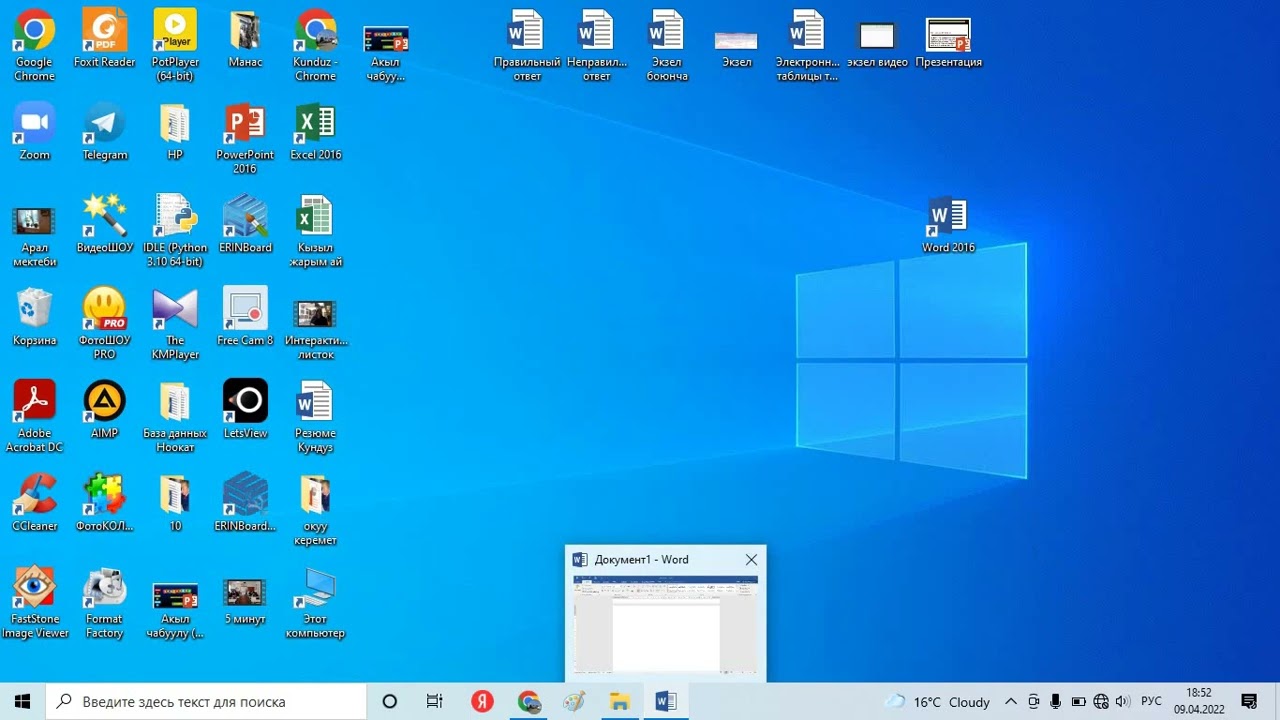Open File Explorer from taskbar

pyautogui.click(x=620, y=701)
